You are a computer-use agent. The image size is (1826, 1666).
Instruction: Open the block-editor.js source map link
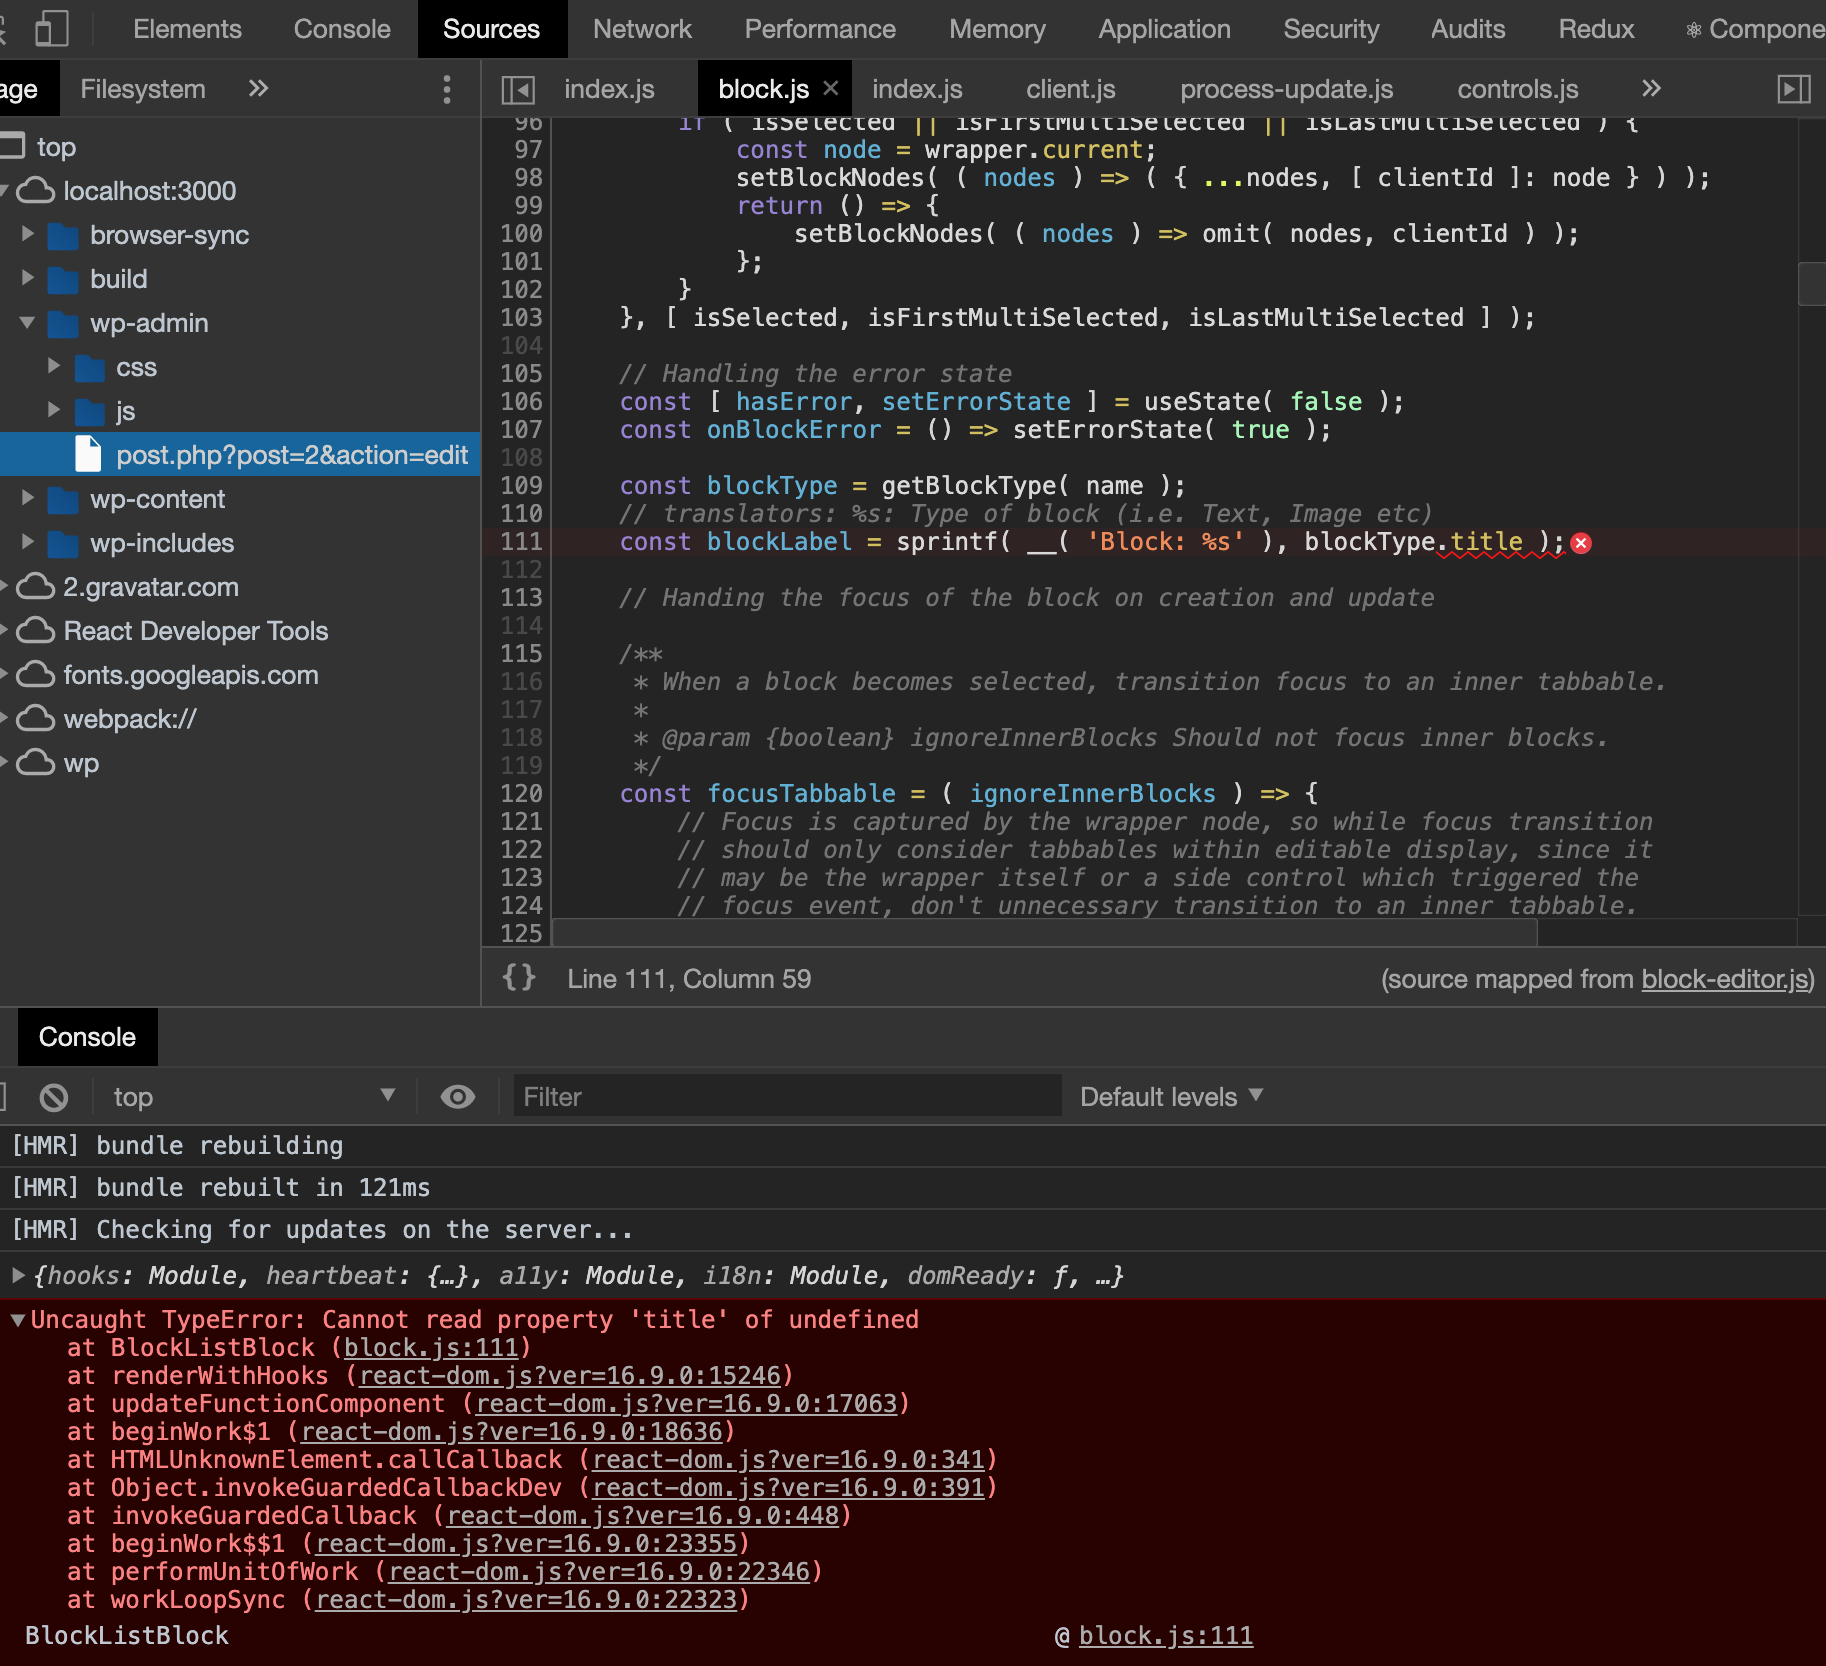click(x=1725, y=979)
